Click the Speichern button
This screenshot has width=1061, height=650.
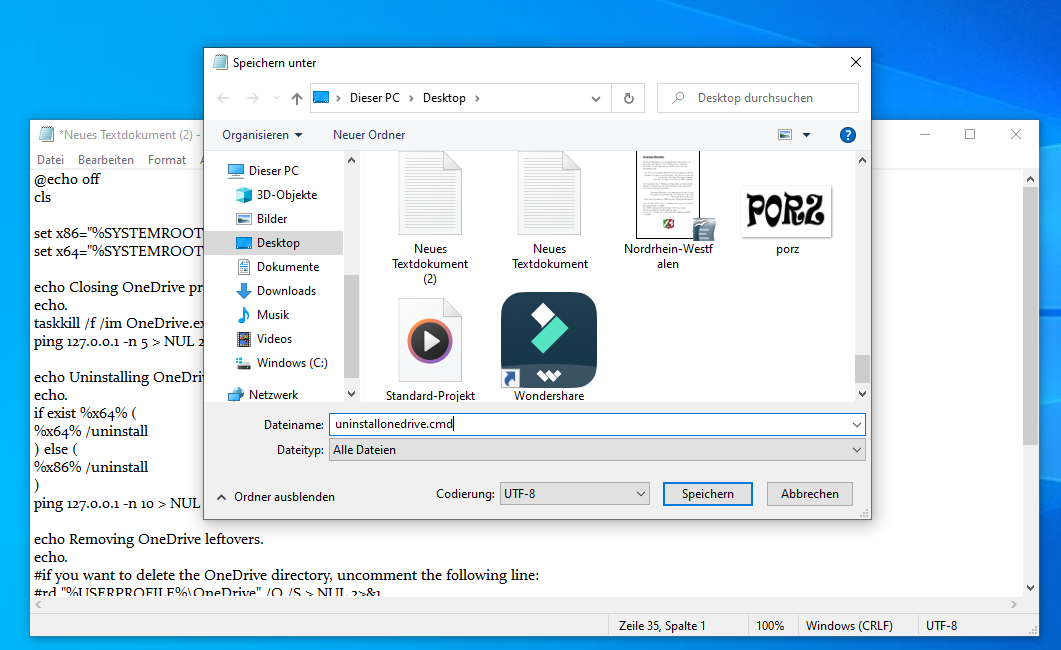pyautogui.click(x=707, y=494)
